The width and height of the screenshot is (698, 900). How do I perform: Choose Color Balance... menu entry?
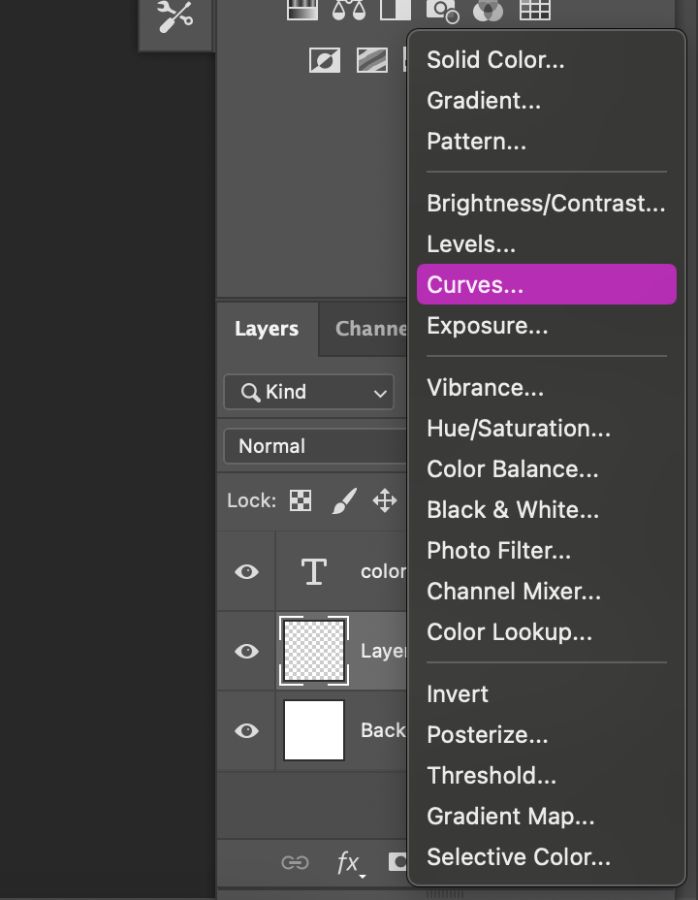tap(546, 469)
